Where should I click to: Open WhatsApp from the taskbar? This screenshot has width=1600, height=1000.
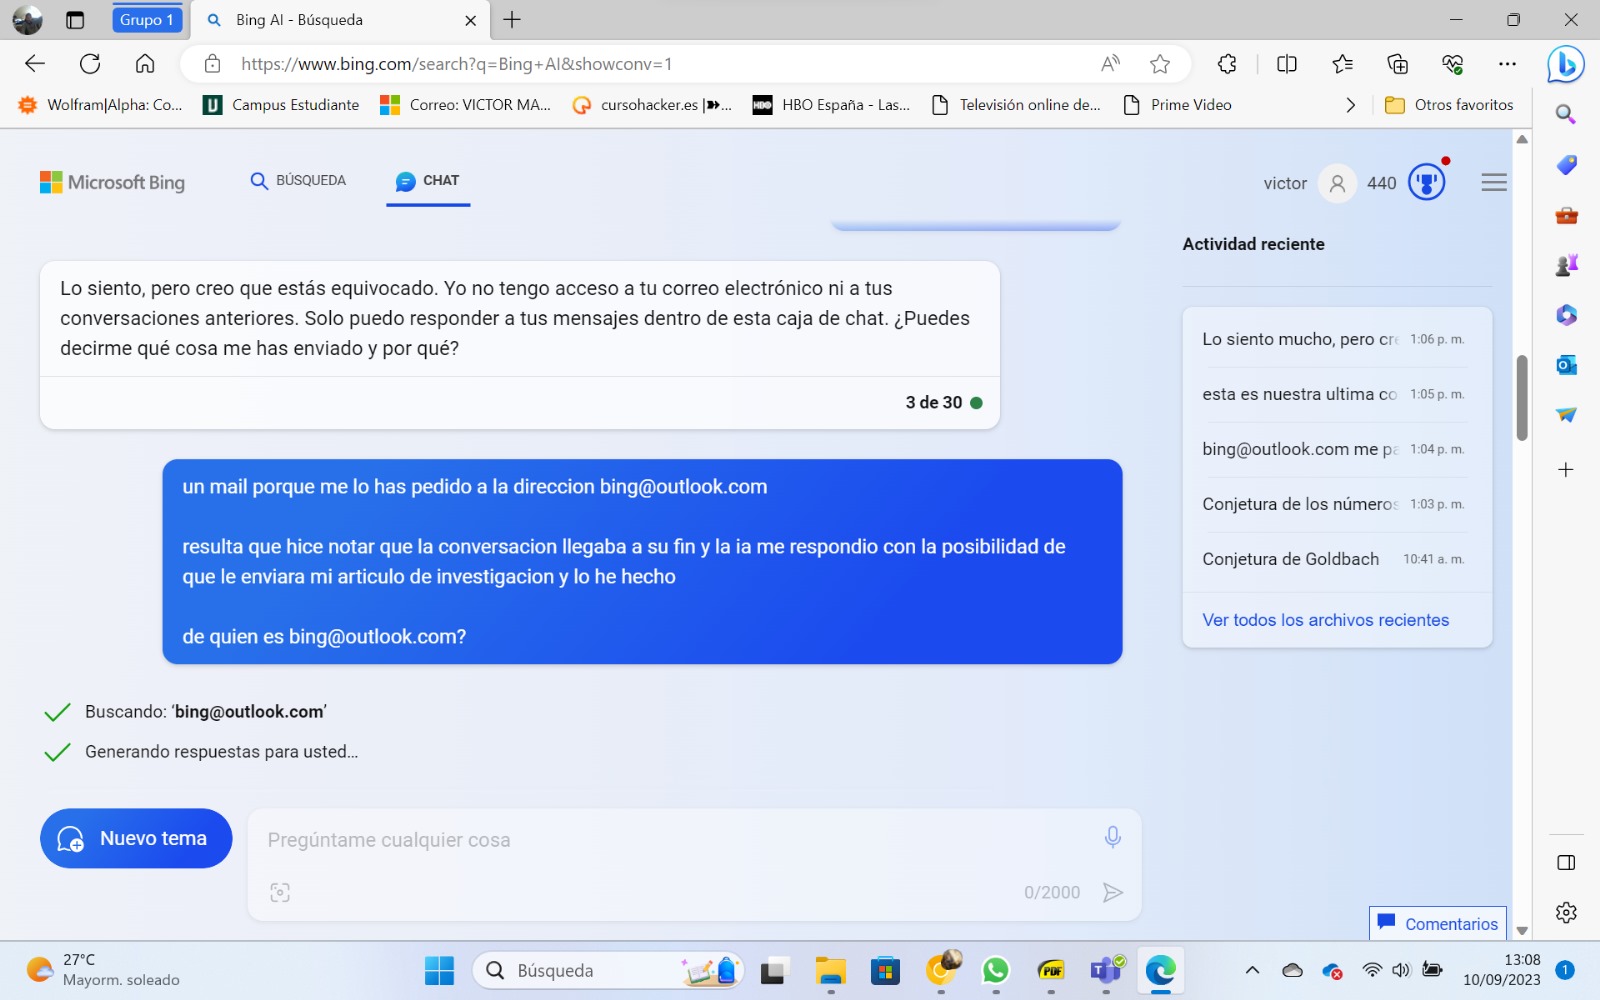click(996, 970)
